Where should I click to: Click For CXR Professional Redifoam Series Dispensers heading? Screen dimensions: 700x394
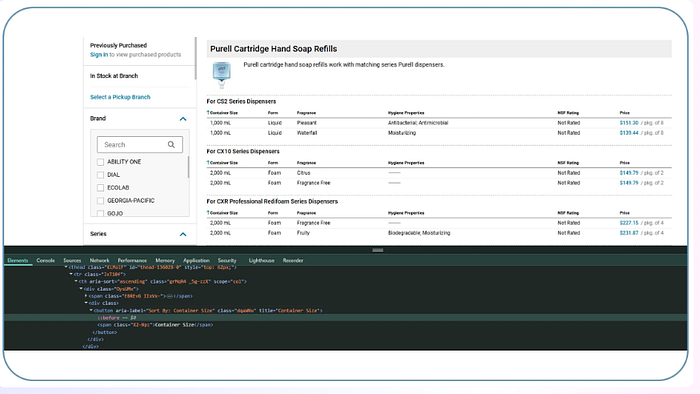point(272,201)
